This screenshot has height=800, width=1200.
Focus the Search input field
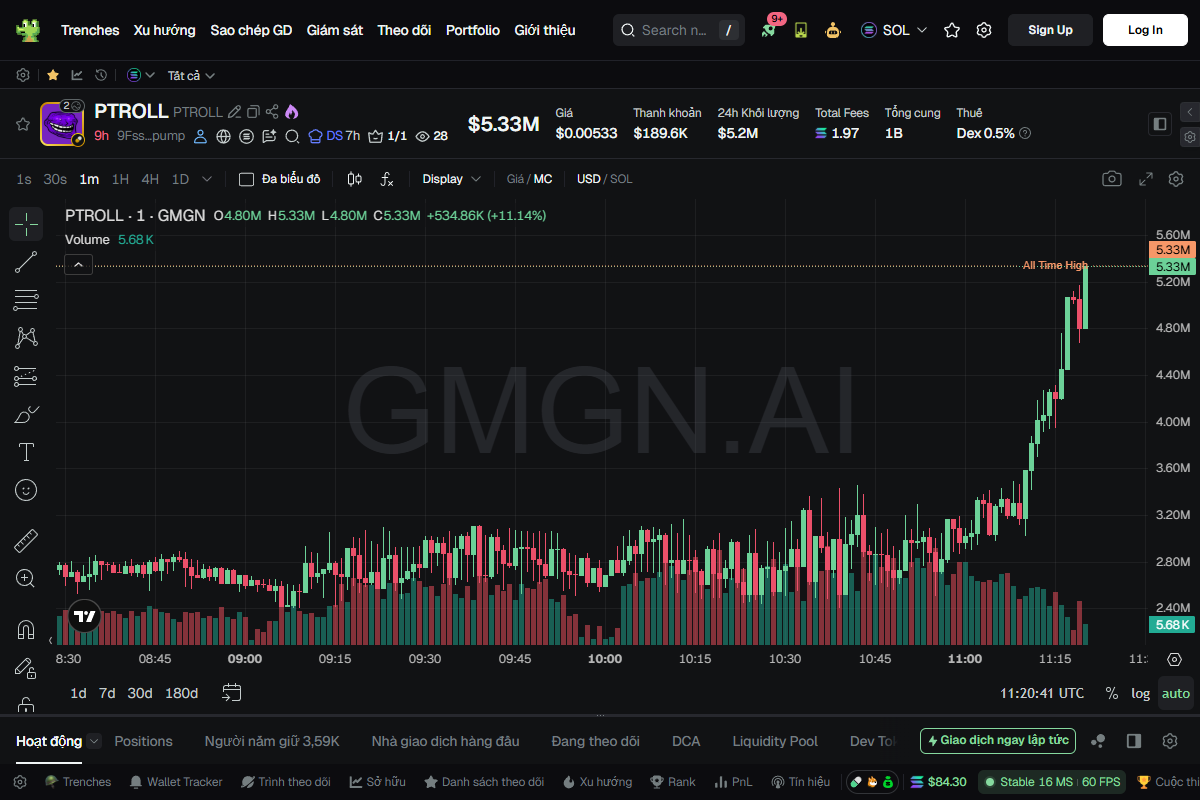[x=679, y=30]
